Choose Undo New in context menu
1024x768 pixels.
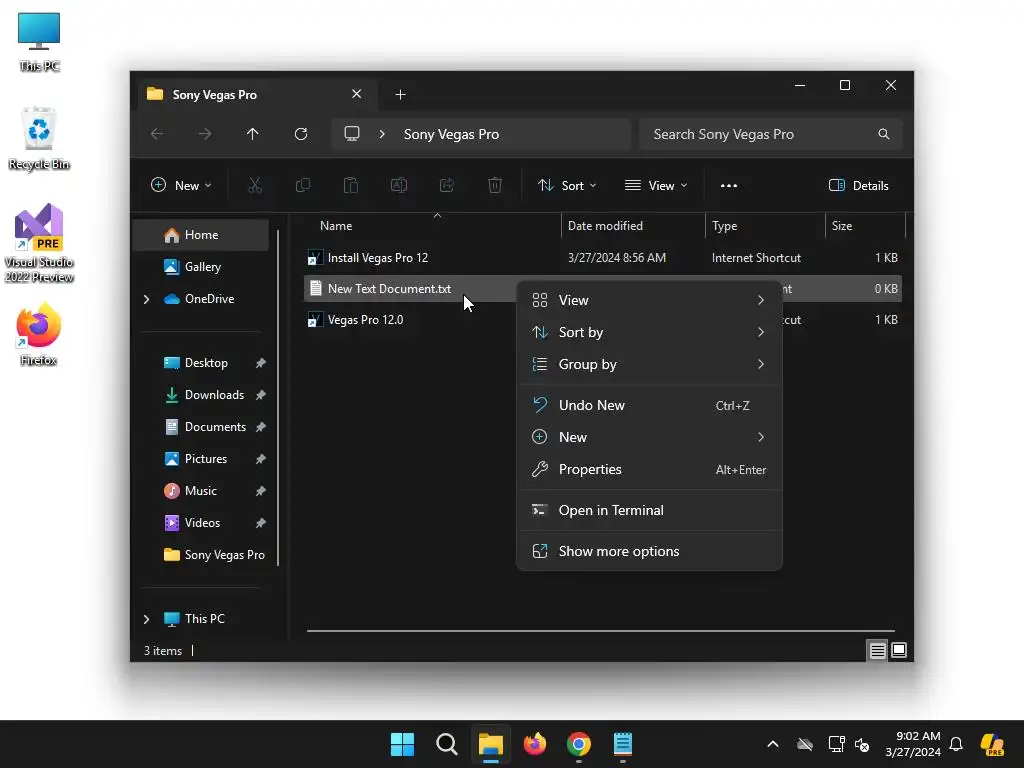[649, 406]
